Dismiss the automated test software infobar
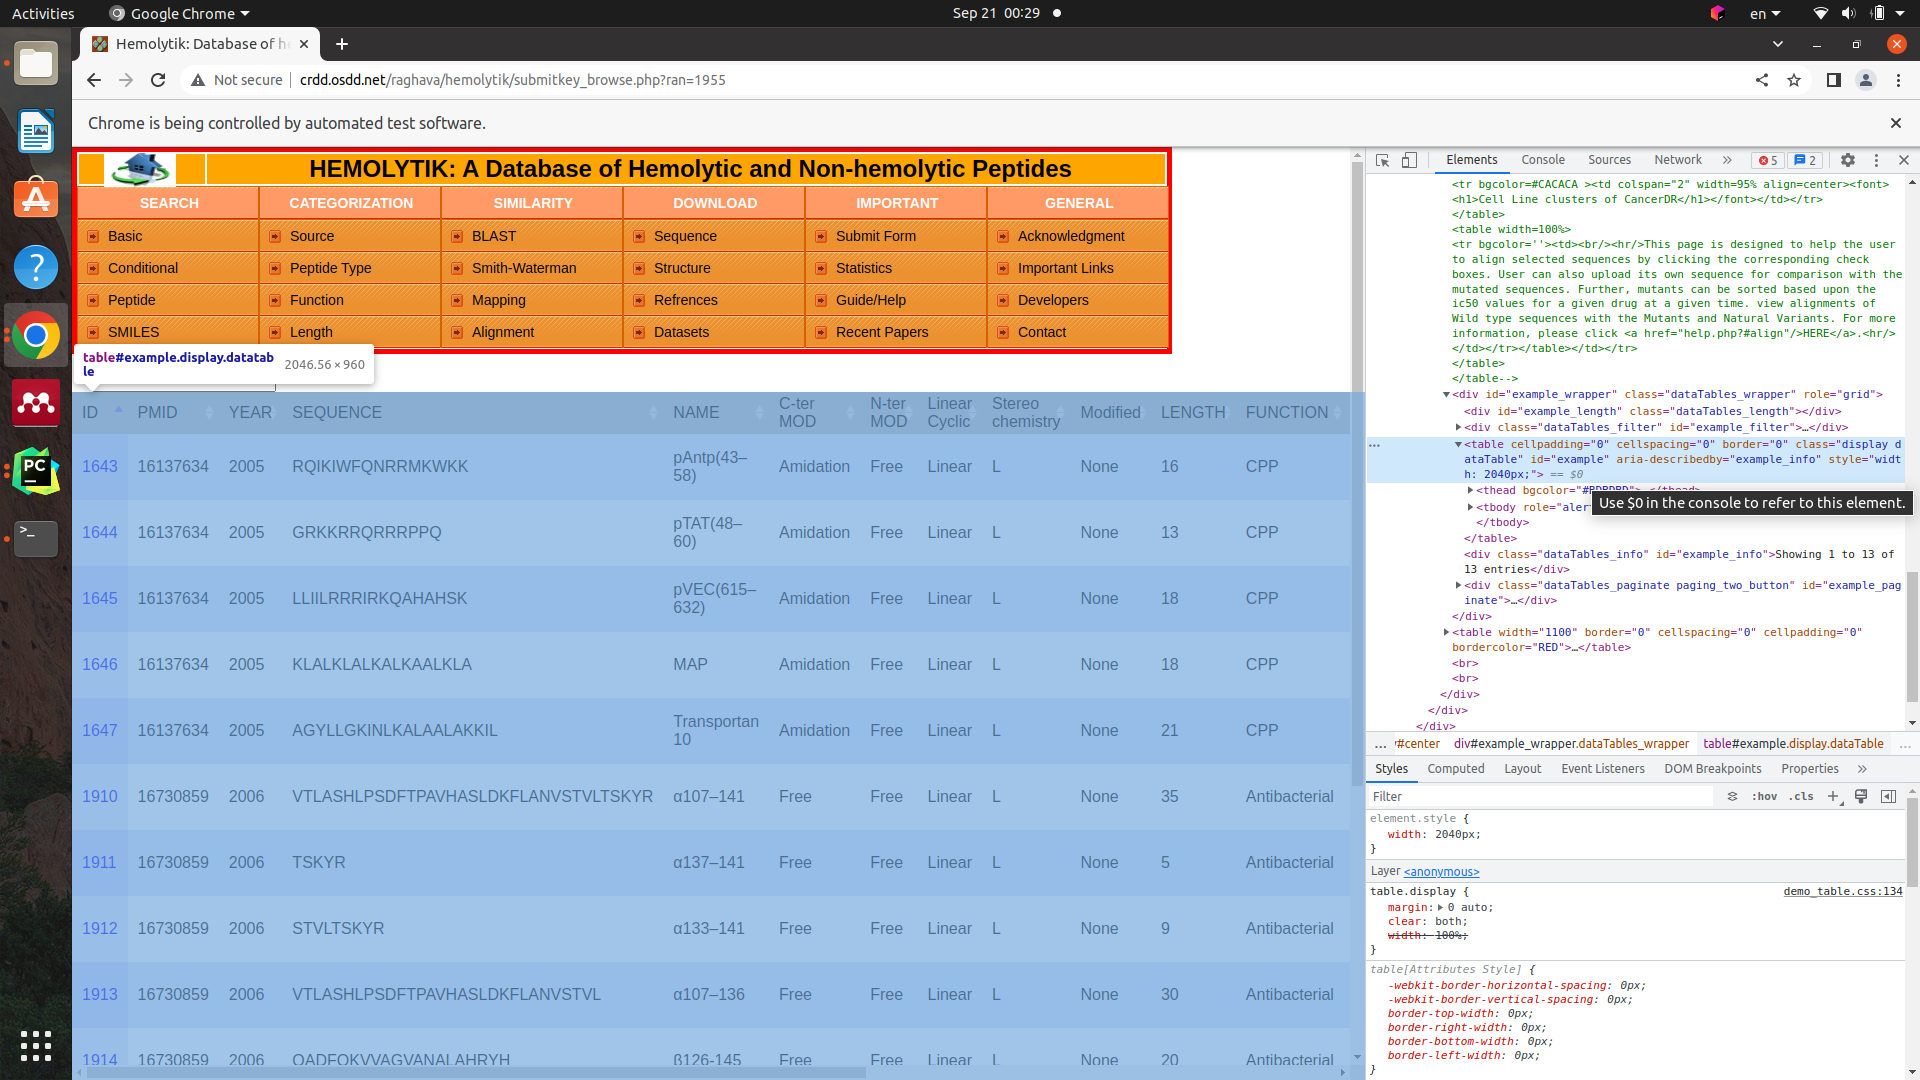 coord(1895,123)
